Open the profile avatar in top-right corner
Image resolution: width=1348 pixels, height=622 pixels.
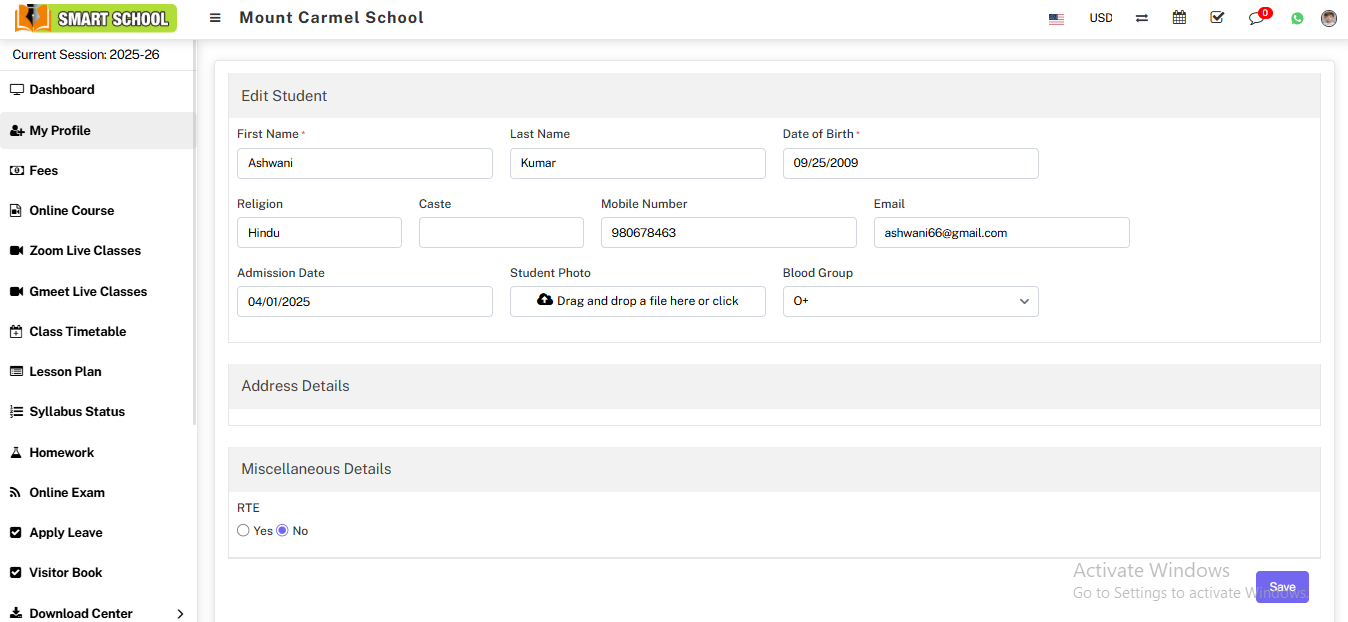click(x=1328, y=17)
